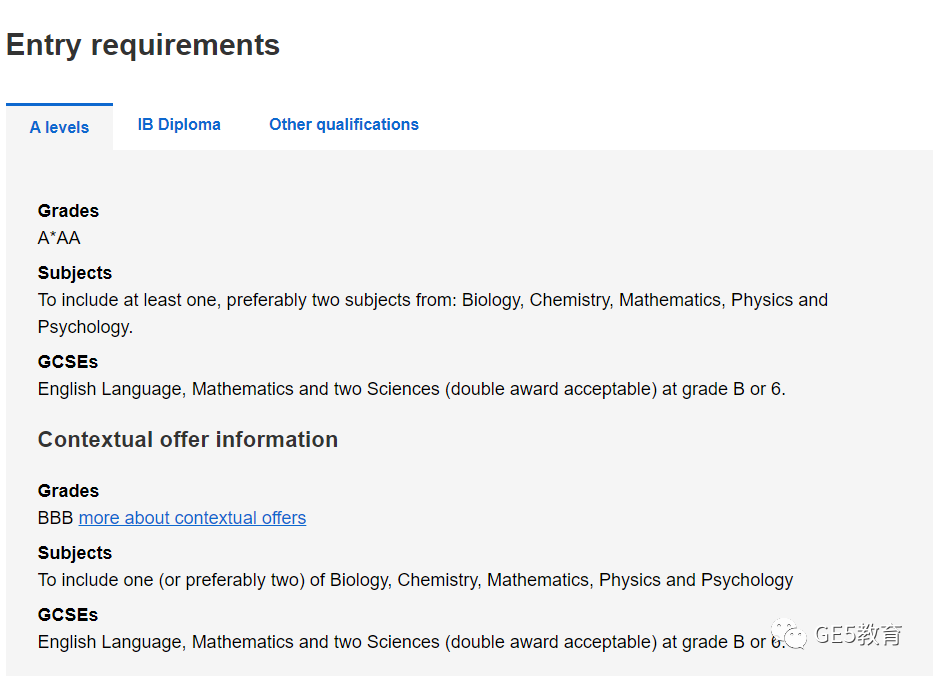Click the Subjects label under Contextual offer

coord(75,553)
